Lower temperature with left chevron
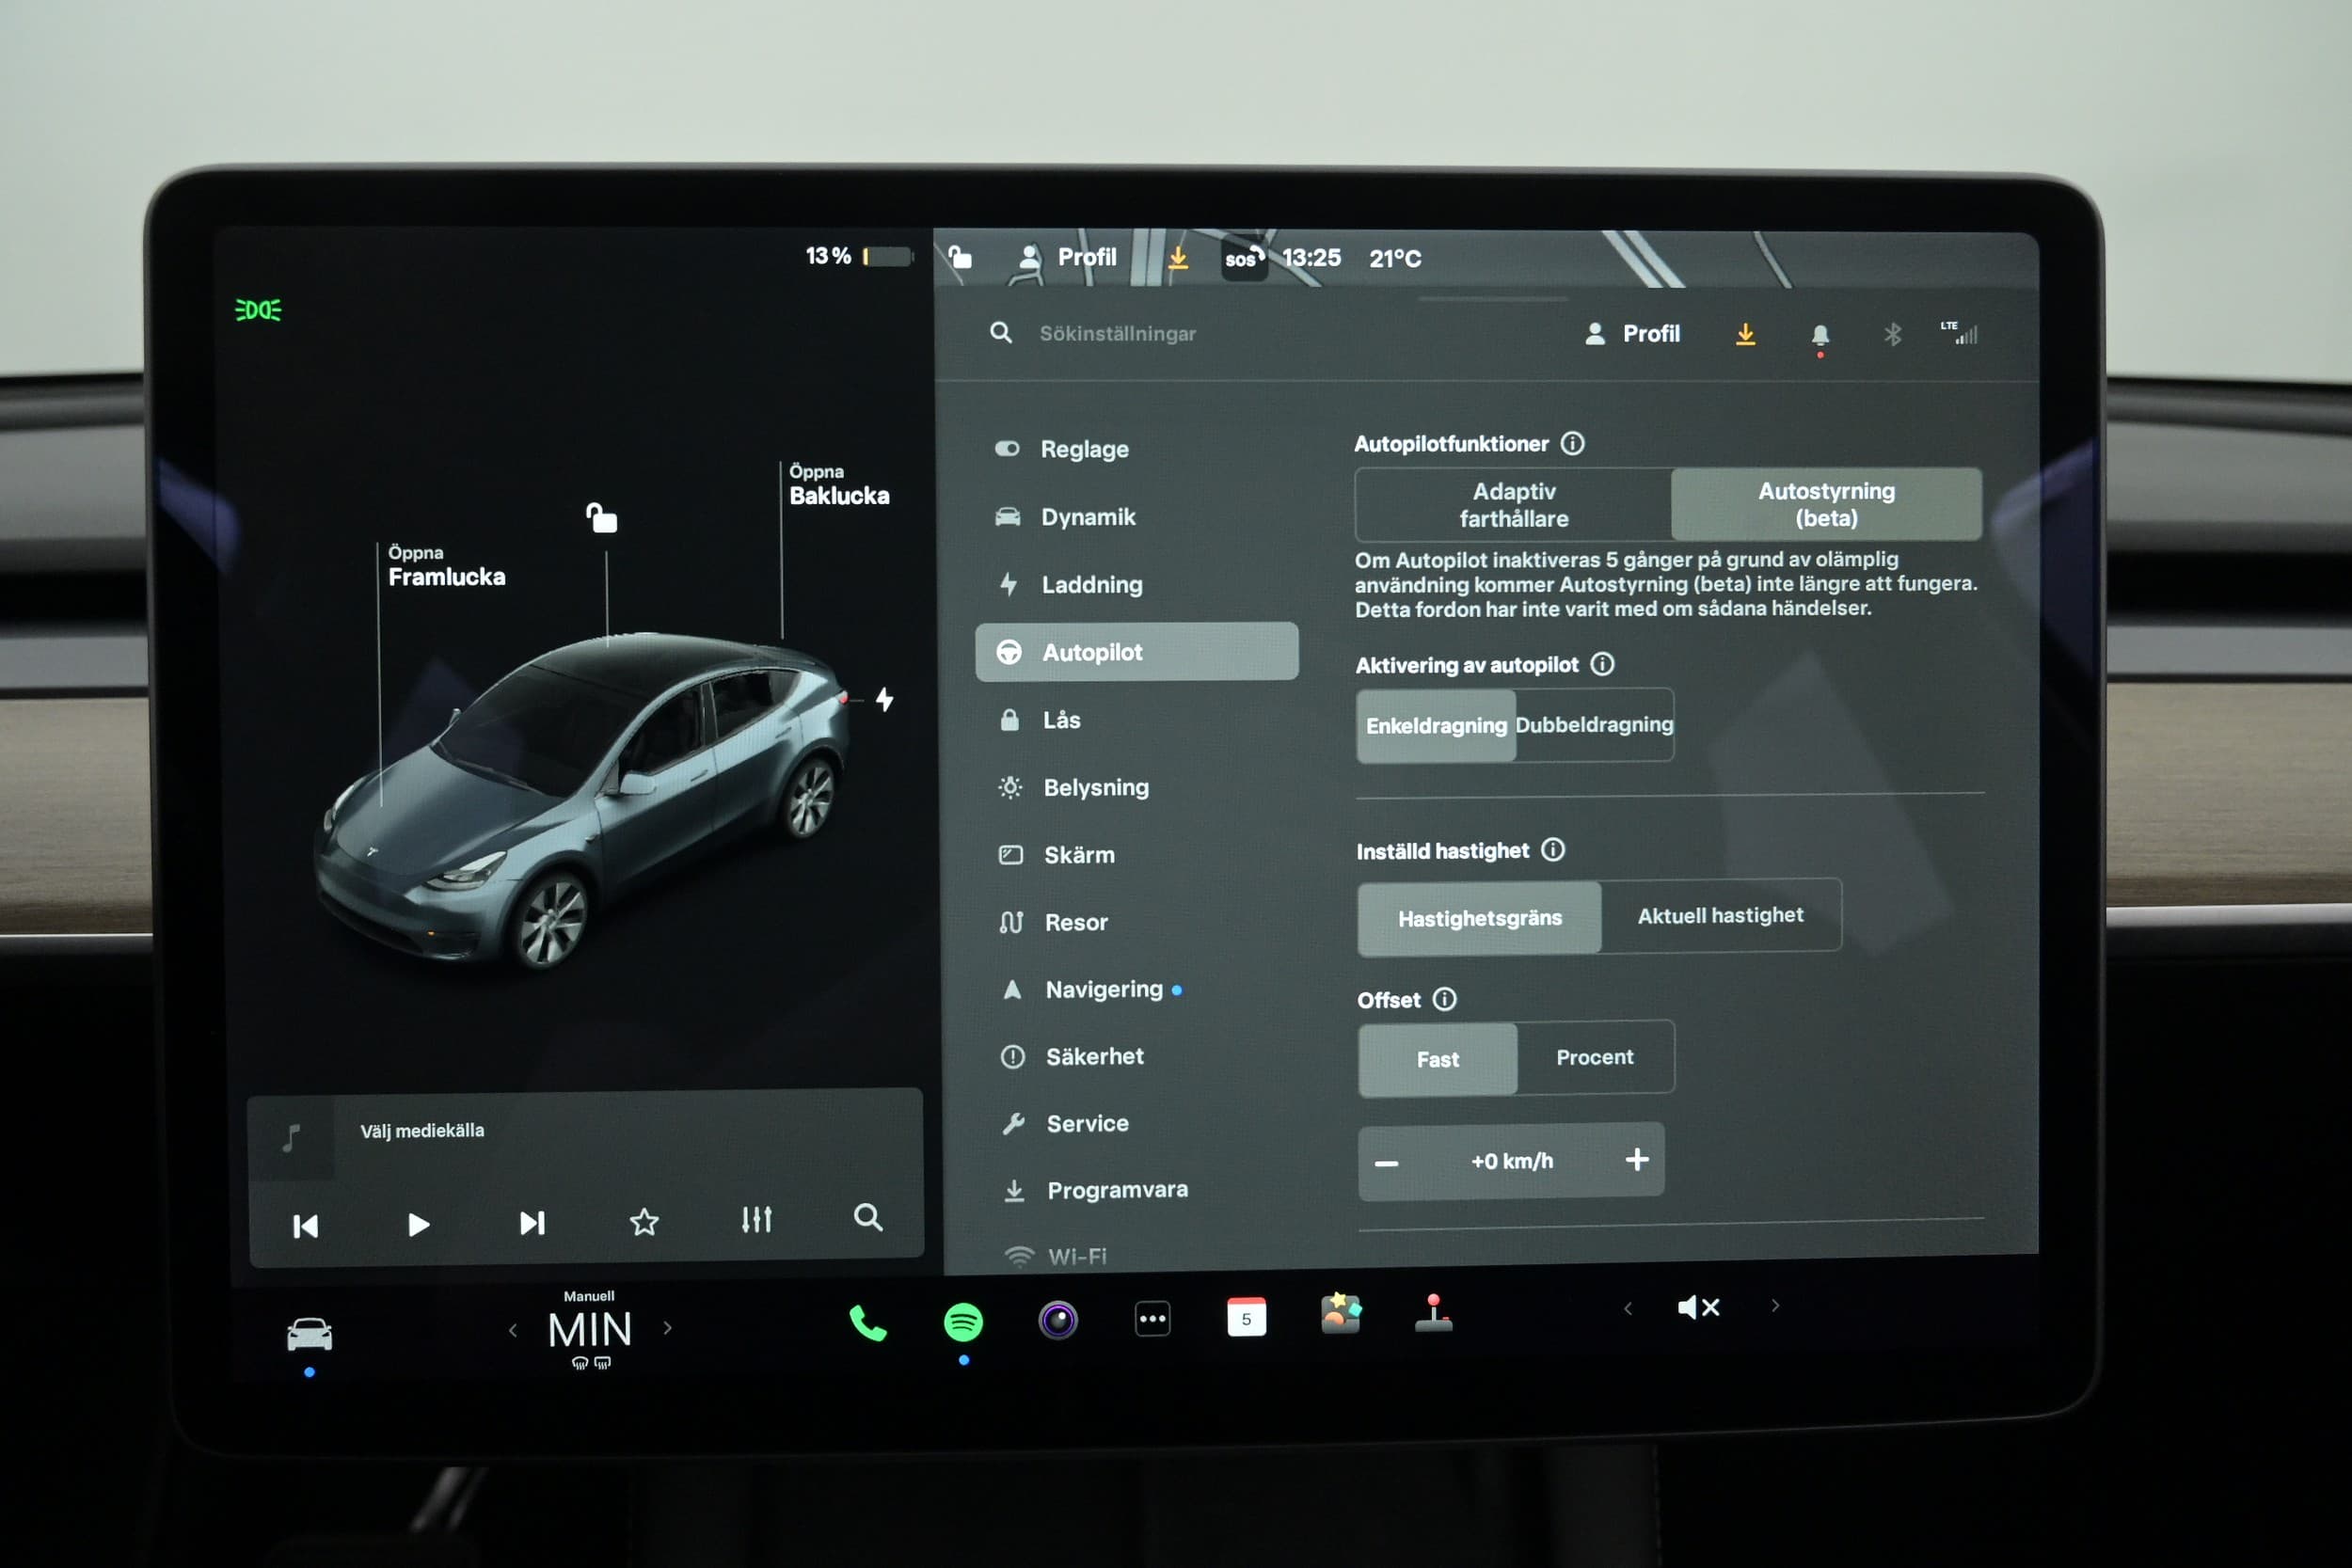The width and height of the screenshot is (2352, 1568). 513,1331
